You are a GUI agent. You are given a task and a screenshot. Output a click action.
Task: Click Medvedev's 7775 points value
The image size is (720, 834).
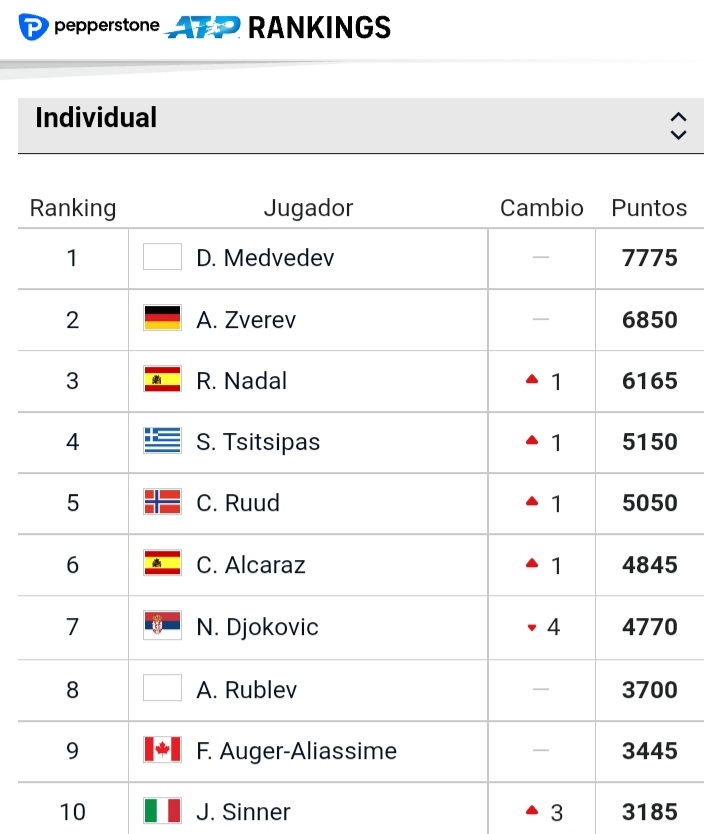coord(649,258)
